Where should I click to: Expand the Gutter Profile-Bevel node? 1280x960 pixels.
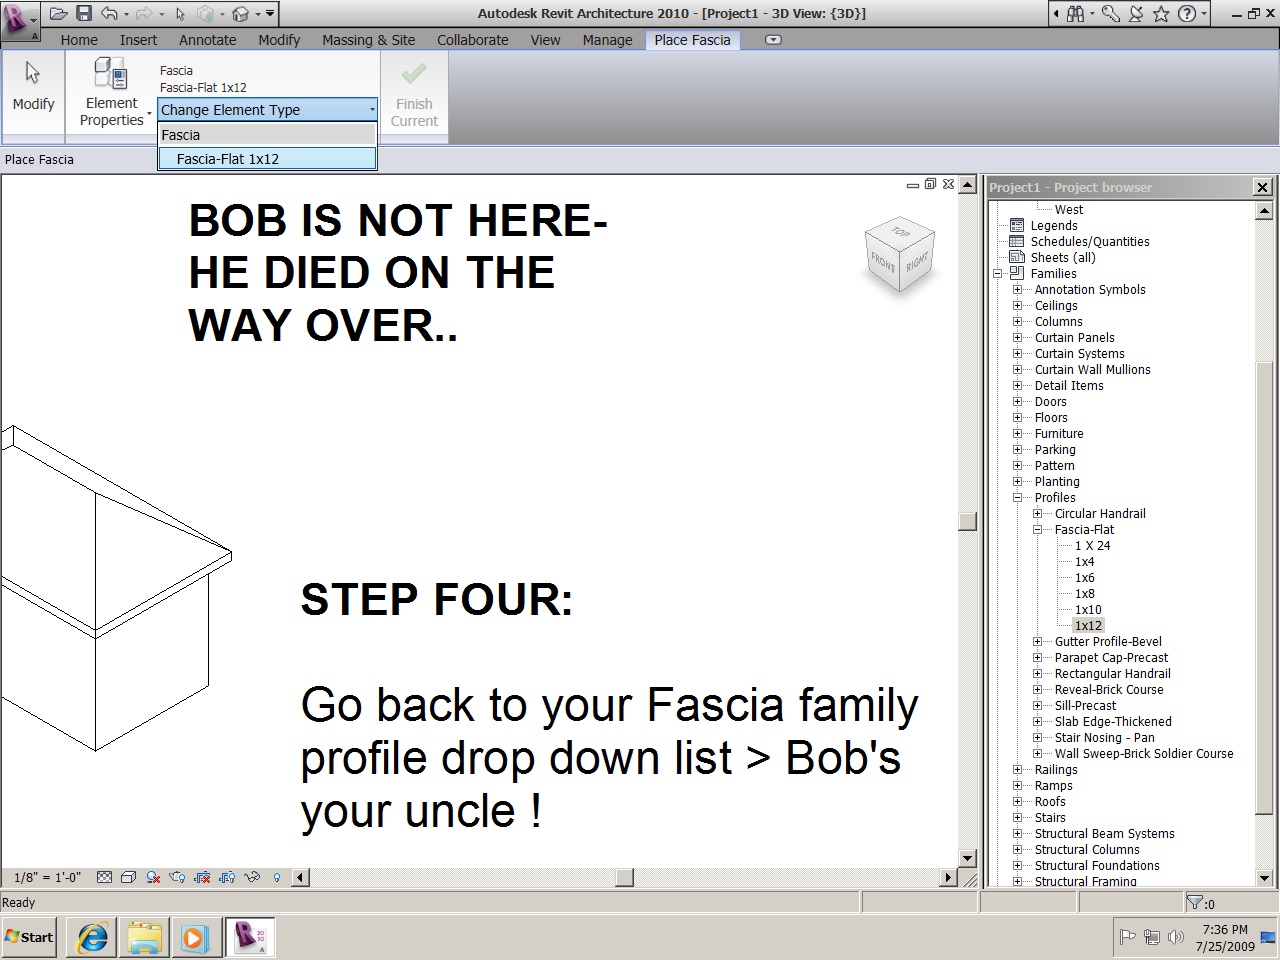point(1038,642)
